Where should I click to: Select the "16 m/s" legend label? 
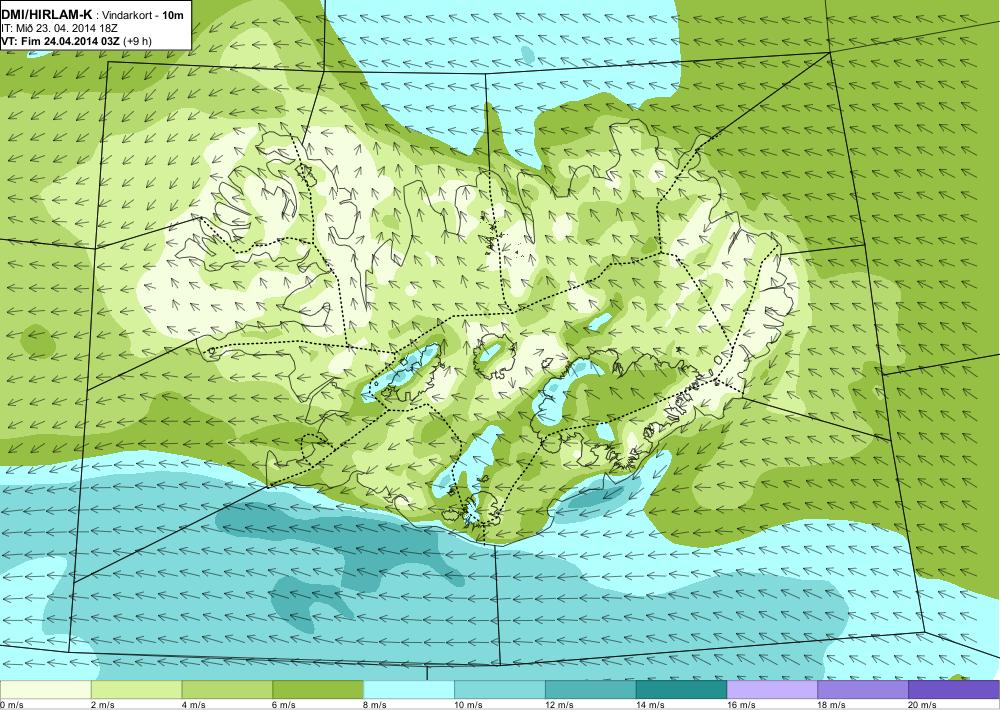(x=742, y=705)
